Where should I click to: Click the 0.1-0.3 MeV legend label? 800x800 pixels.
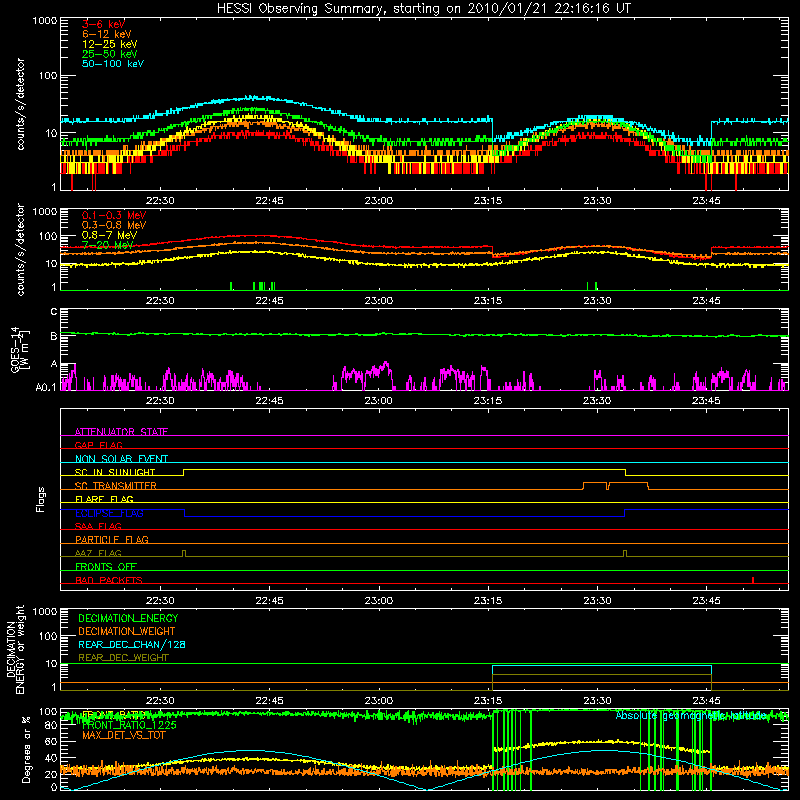coord(114,215)
